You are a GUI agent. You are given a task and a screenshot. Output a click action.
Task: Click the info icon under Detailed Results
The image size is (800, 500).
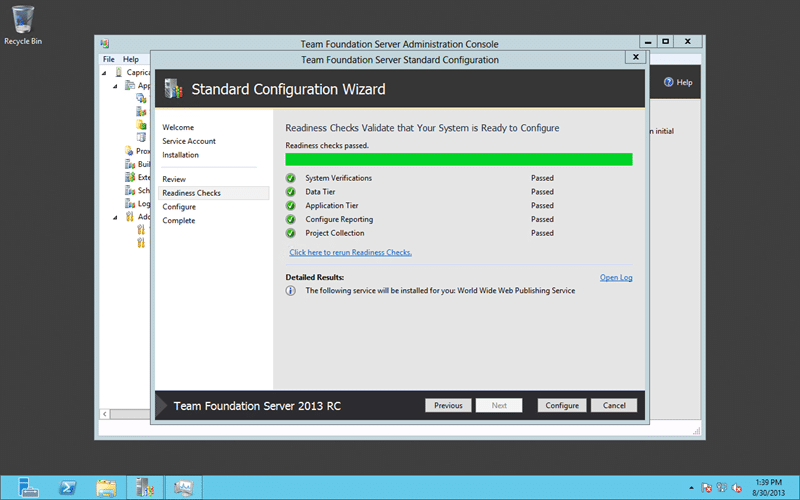coord(291,291)
